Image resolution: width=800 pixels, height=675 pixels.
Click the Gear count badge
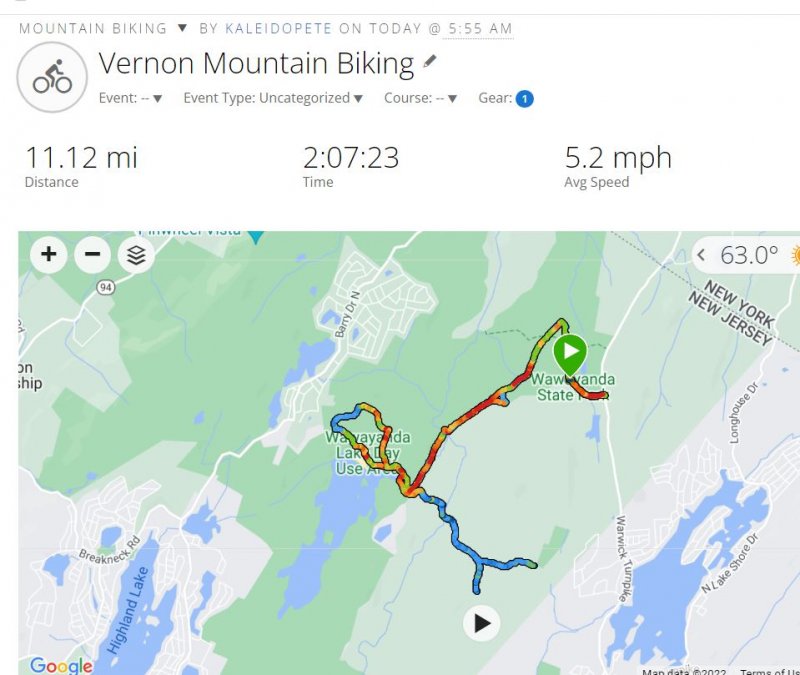(x=524, y=99)
